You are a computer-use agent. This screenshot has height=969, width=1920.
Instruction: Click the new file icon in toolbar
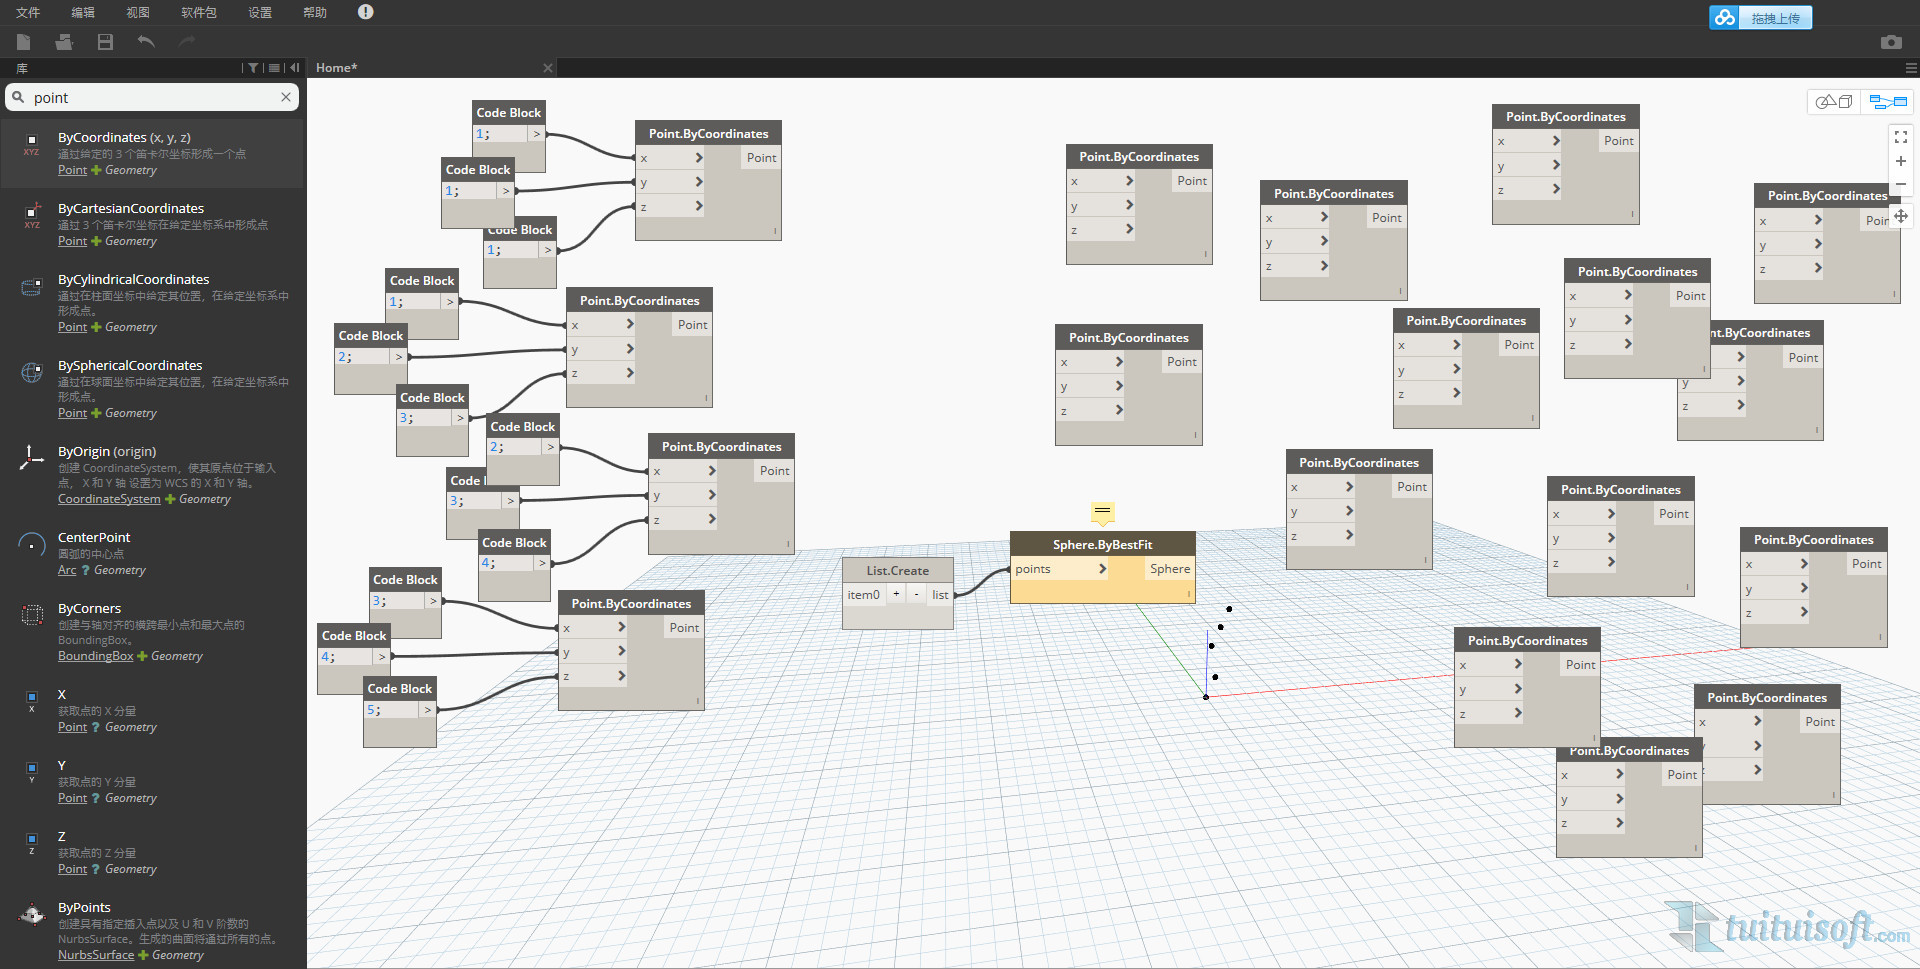pos(24,42)
